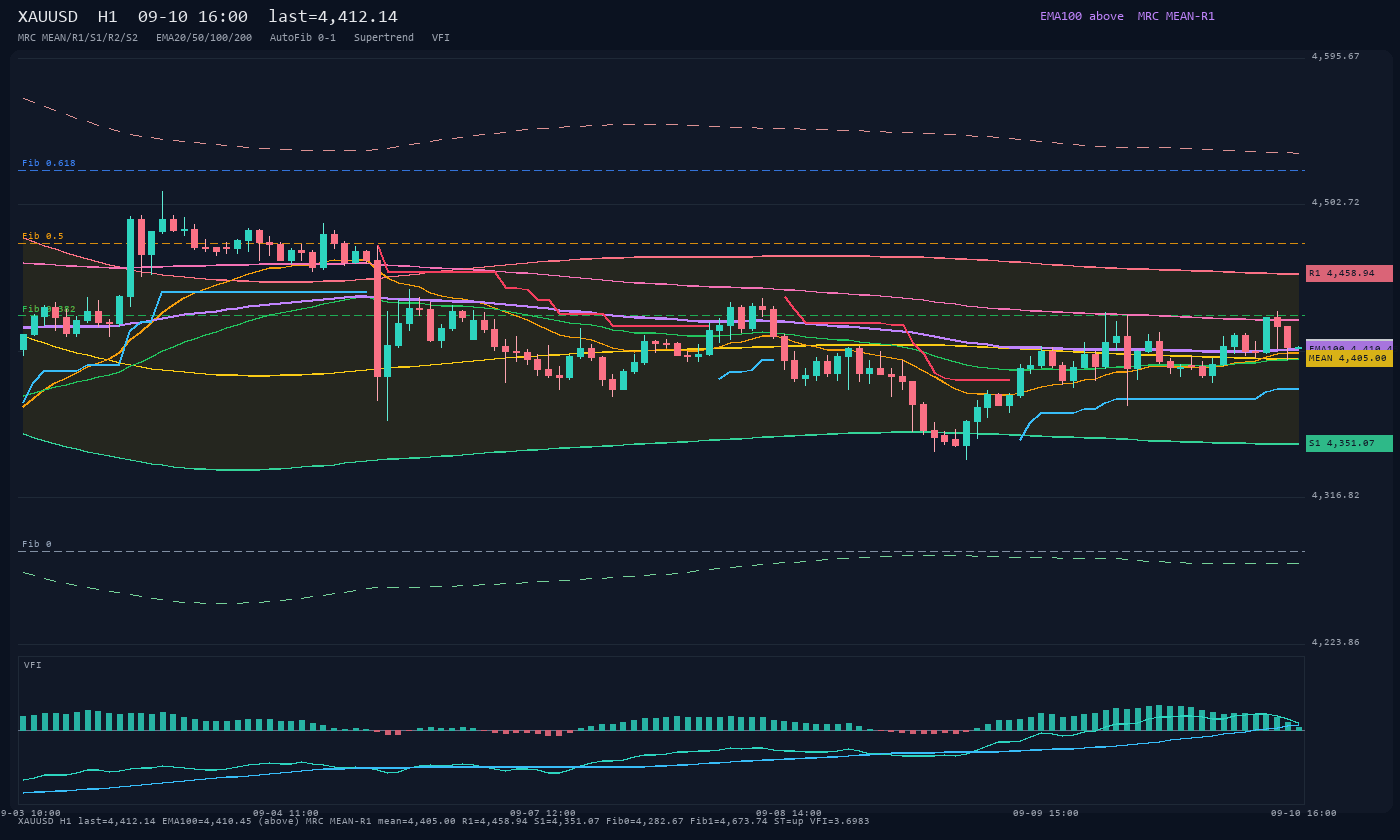Click the Fib 0 level label
This screenshot has width=1400, height=840.
pos(37,544)
